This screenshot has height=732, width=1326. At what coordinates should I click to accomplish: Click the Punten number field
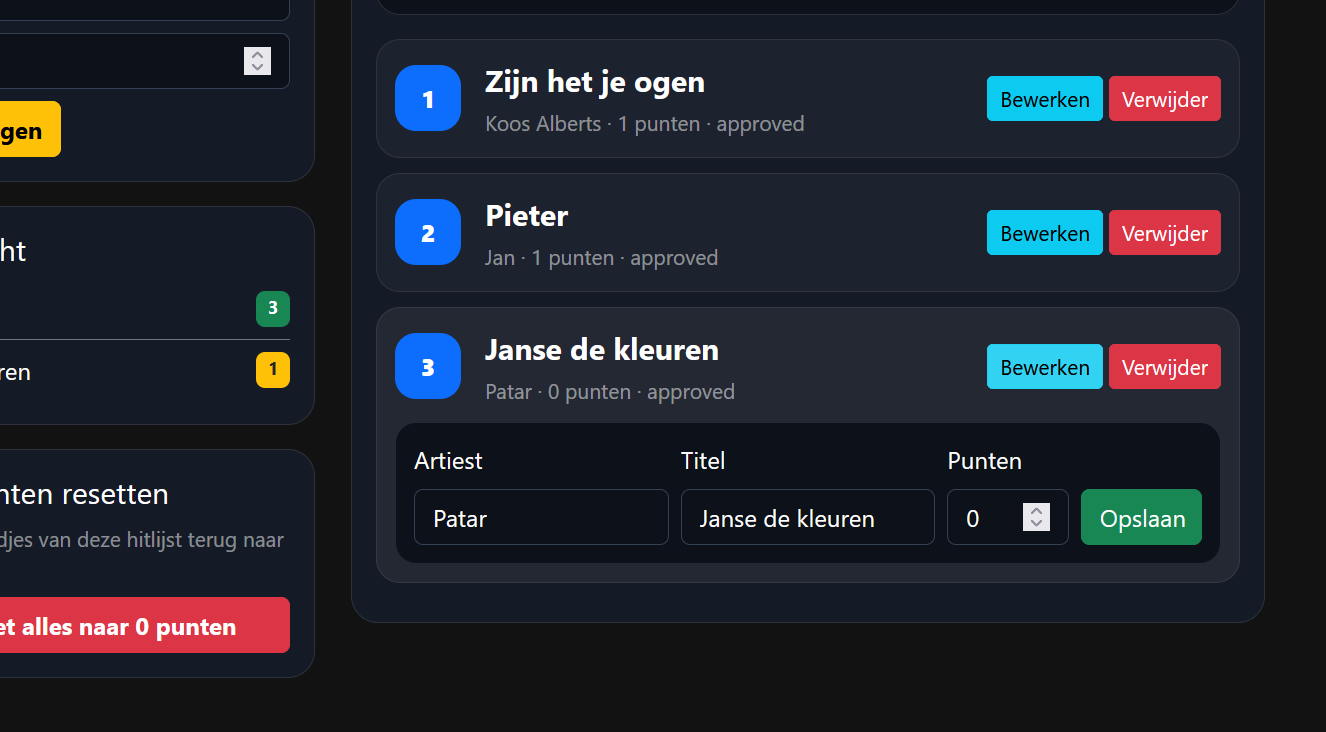[1008, 517]
